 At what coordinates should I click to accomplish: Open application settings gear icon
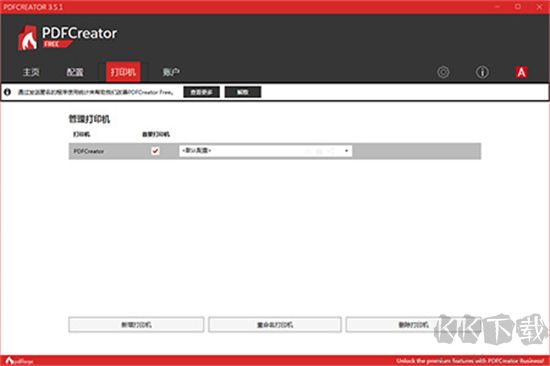[x=443, y=72]
